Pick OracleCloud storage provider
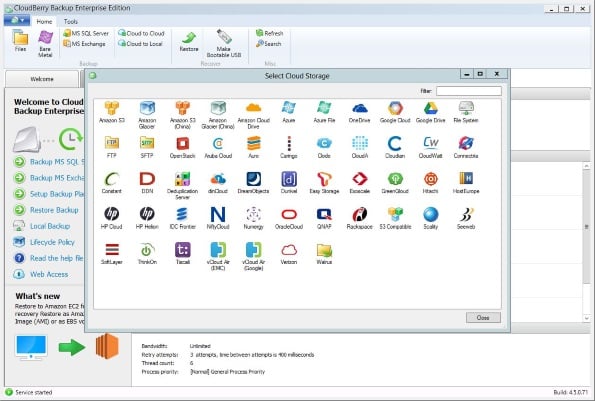The height and width of the screenshot is (401, 595). (288, 218)
